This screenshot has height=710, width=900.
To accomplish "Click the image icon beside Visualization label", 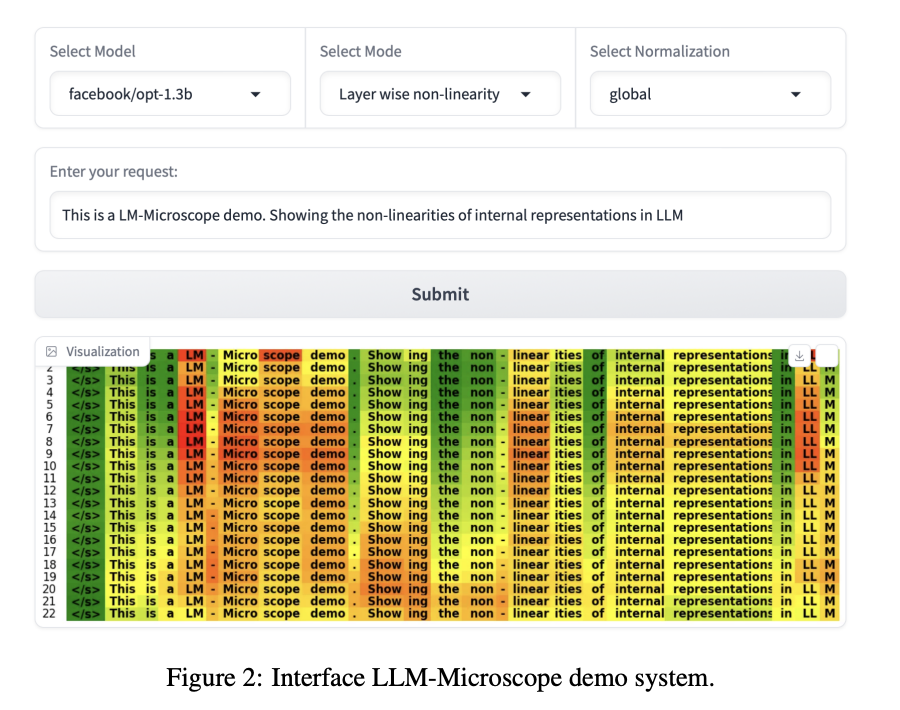I will pos(51,351).
